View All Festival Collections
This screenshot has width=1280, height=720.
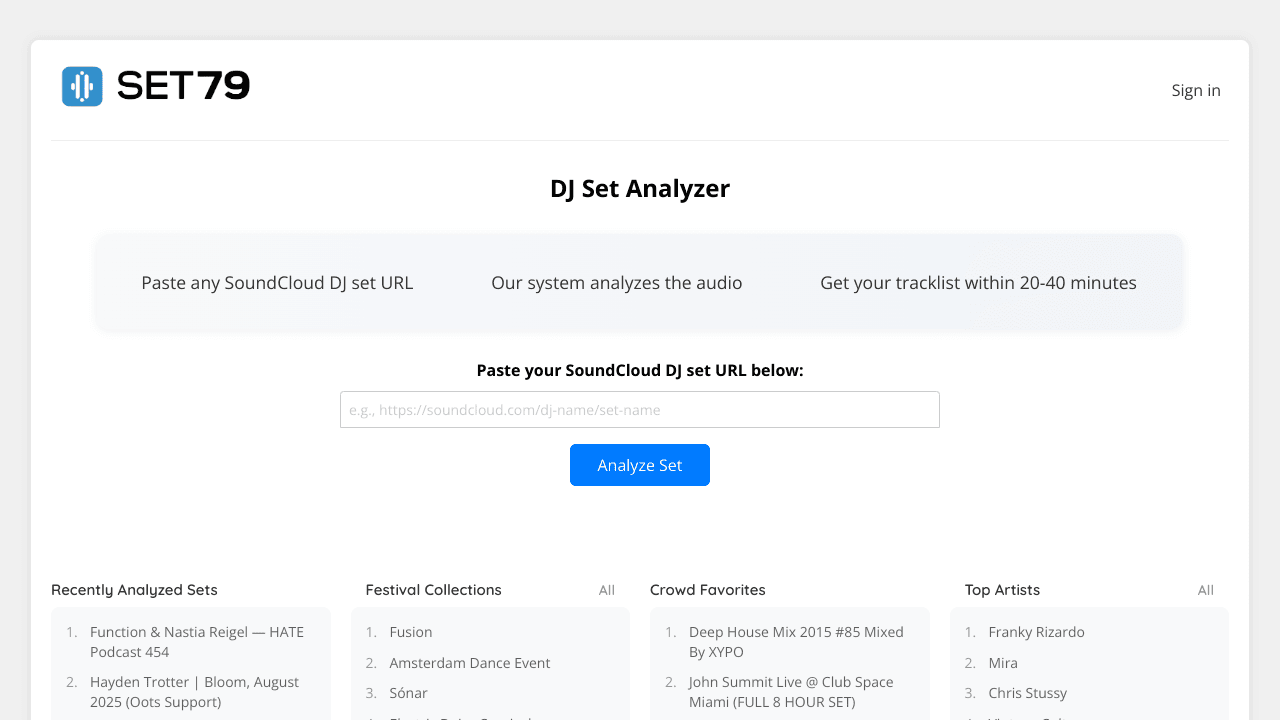coord(606,590)
